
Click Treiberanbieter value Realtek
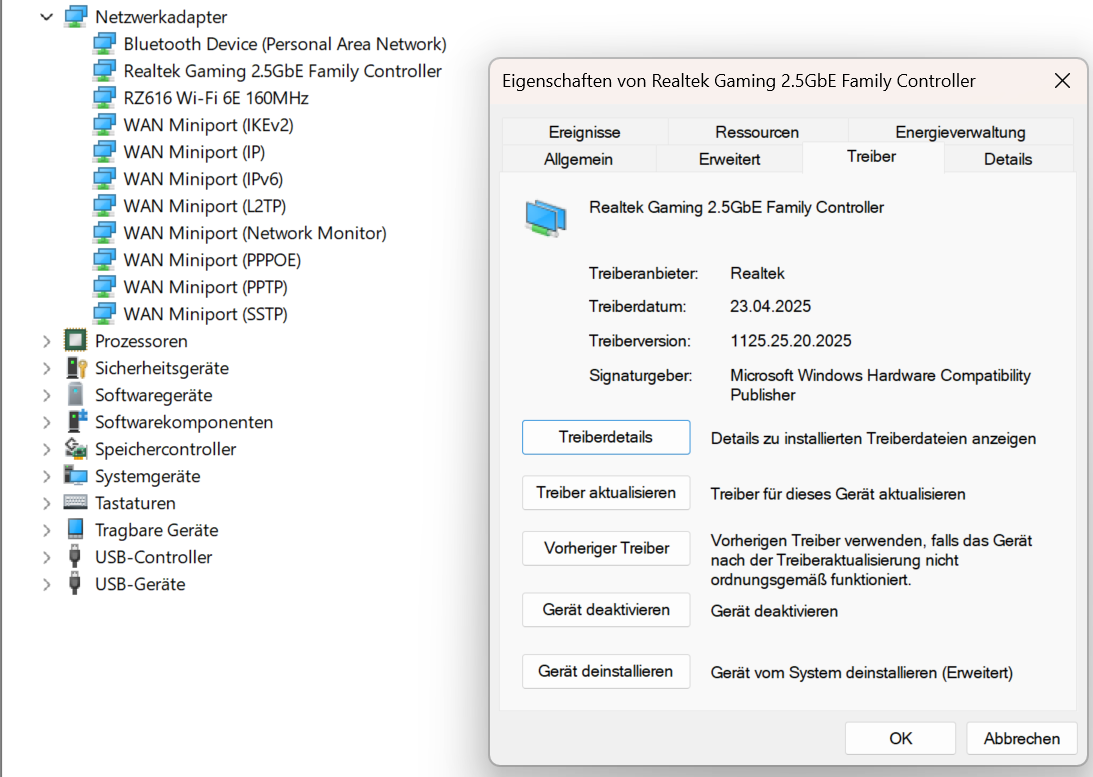click(757, 273)
